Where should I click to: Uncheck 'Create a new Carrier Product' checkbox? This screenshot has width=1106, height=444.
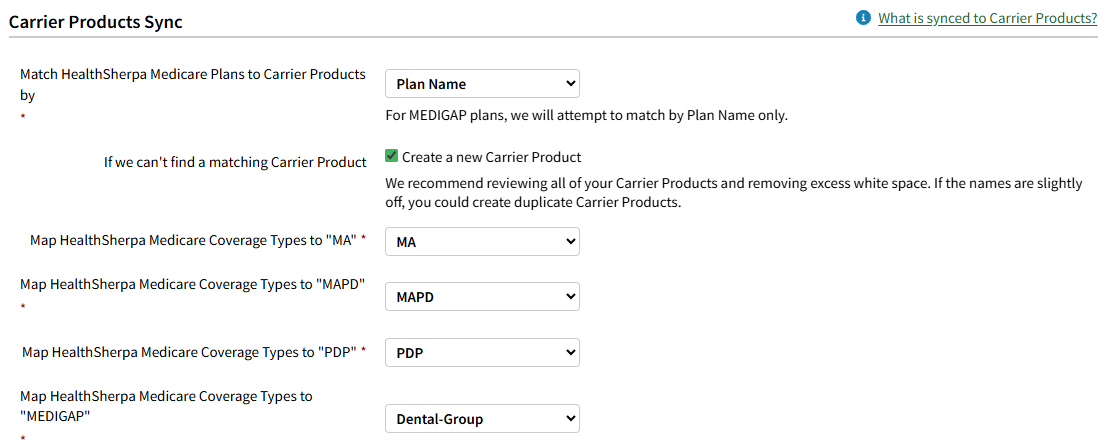coord(391,156)
